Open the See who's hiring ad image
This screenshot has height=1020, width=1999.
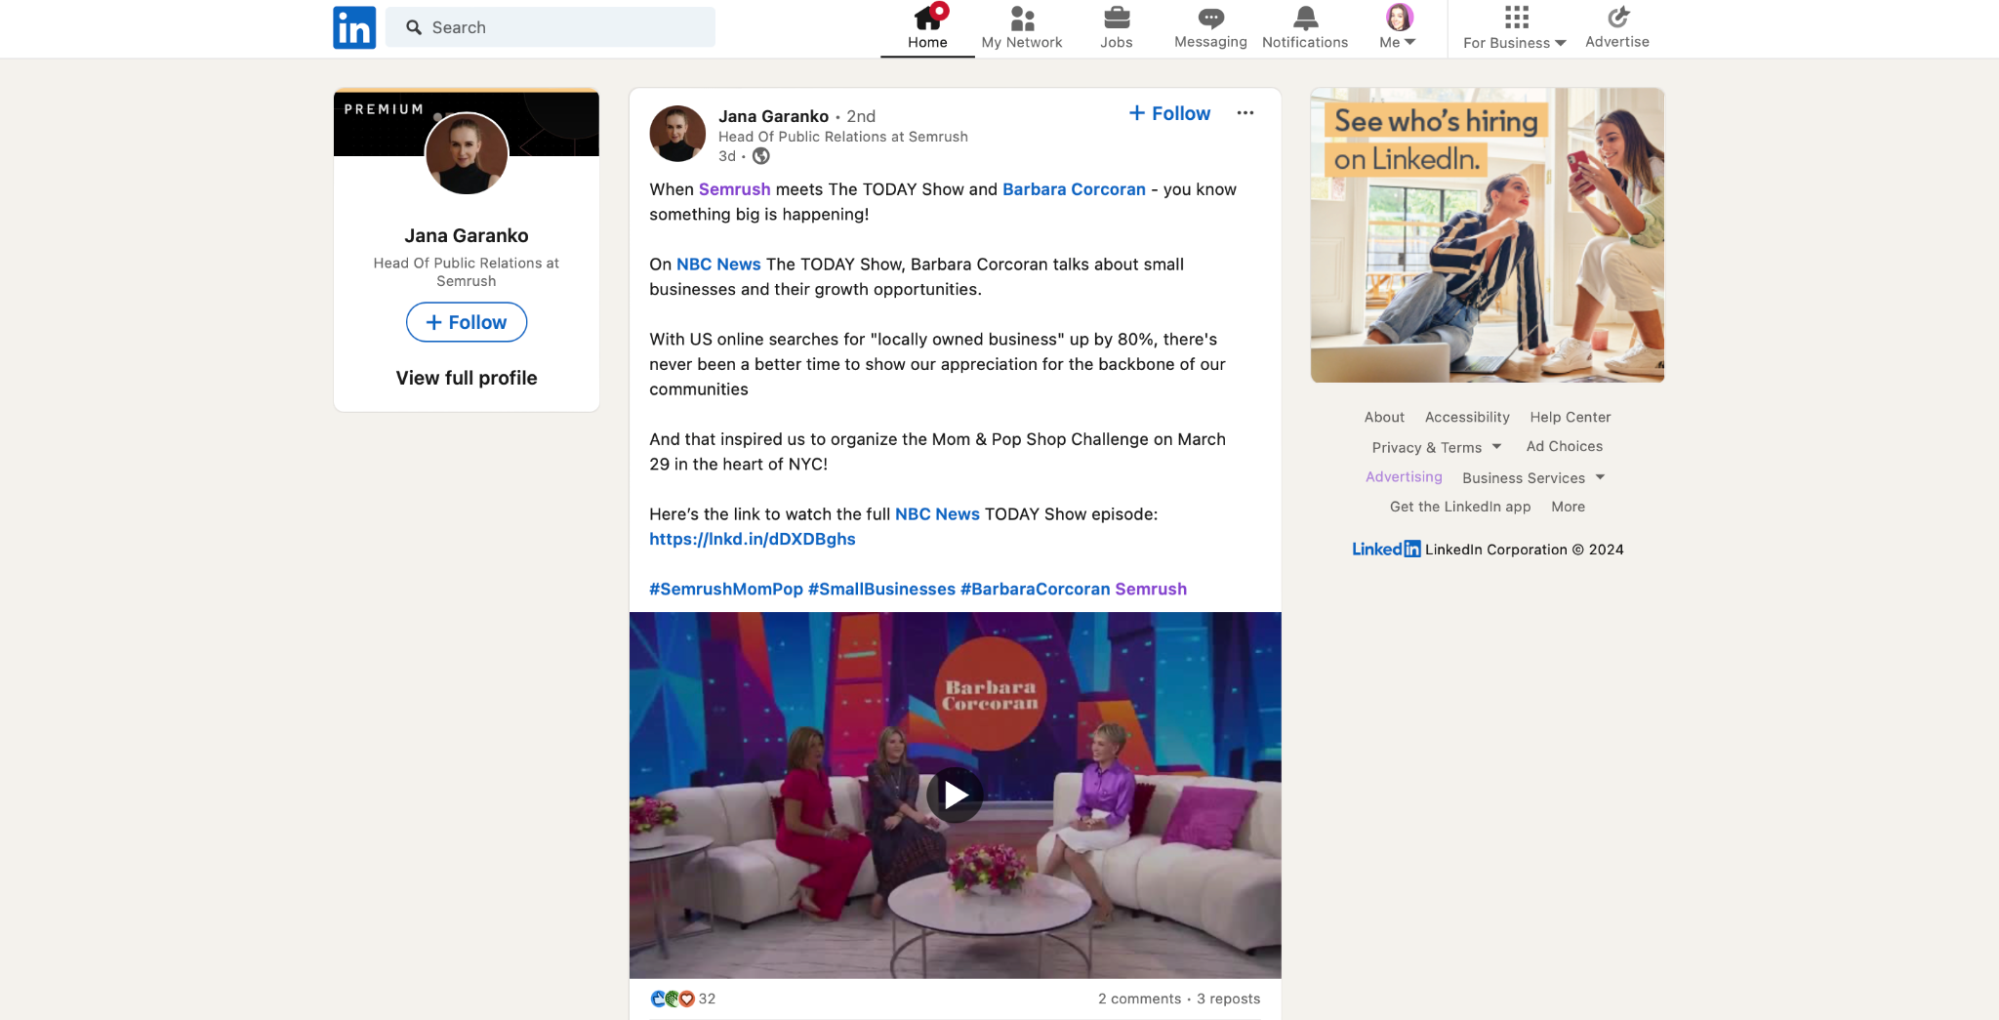pos(1486,236)
